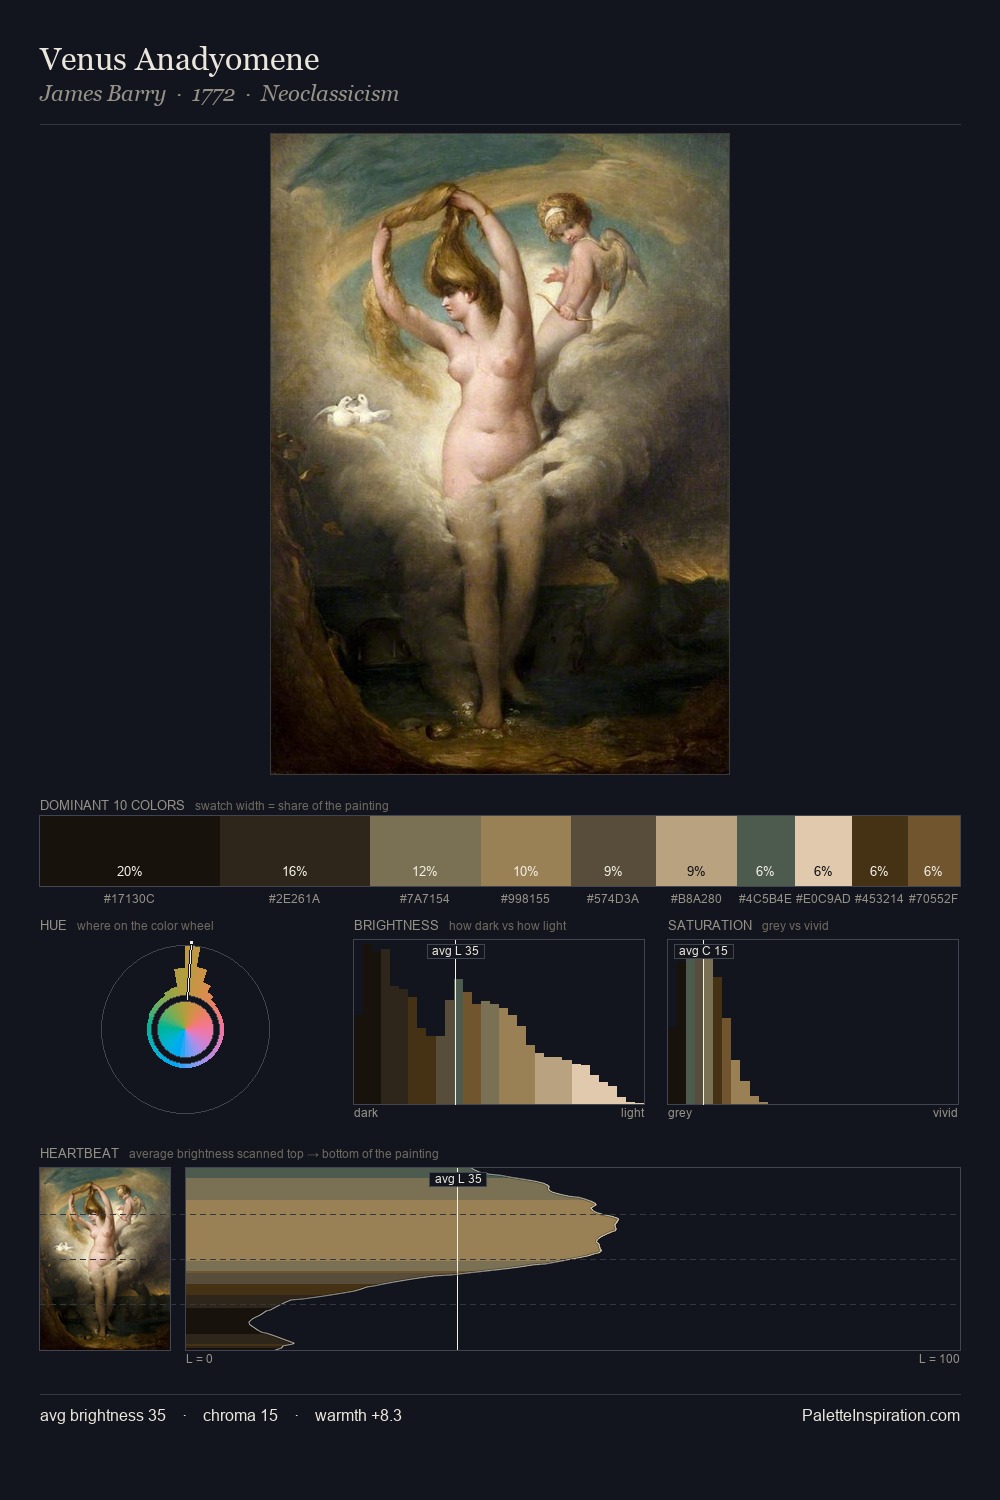The height and width of the screenshot is (1500, 1000).
Task: Click 'chroma 15' in the footer
Action: click(x=240, y=1415)
